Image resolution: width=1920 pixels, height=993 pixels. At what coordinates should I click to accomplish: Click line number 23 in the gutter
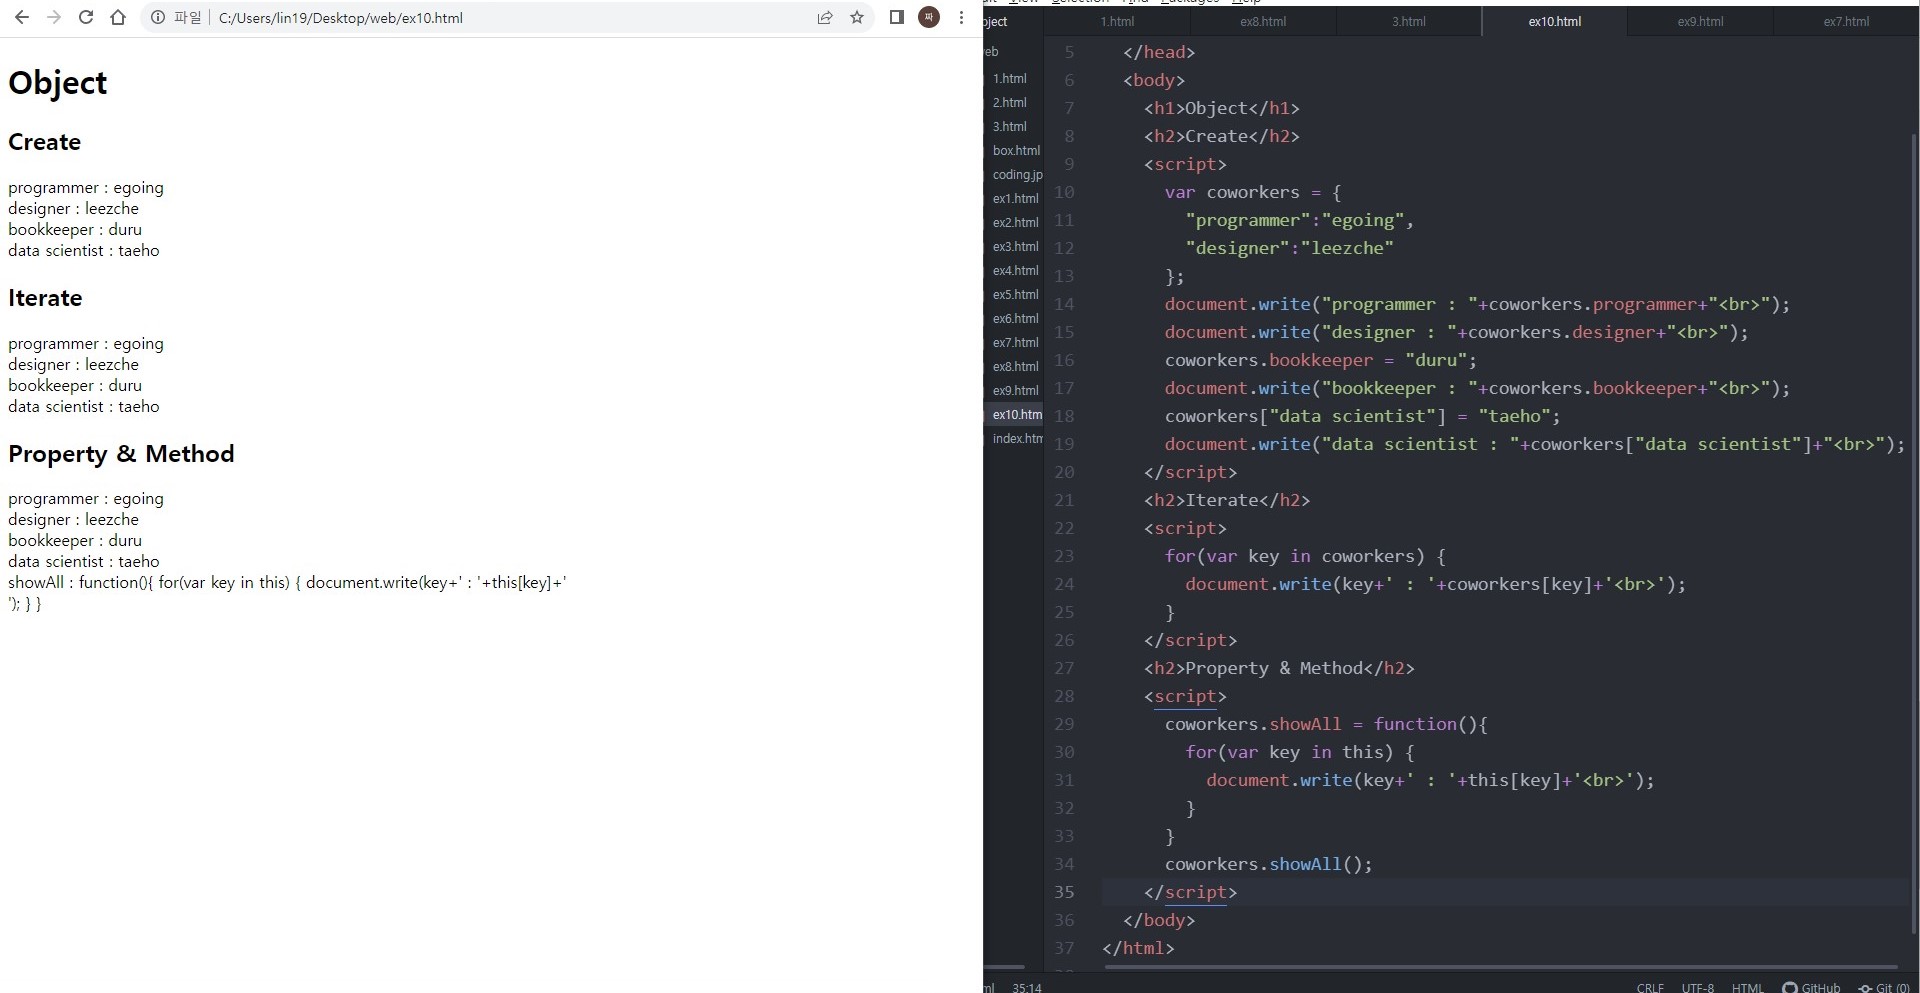click(1064, 556)
